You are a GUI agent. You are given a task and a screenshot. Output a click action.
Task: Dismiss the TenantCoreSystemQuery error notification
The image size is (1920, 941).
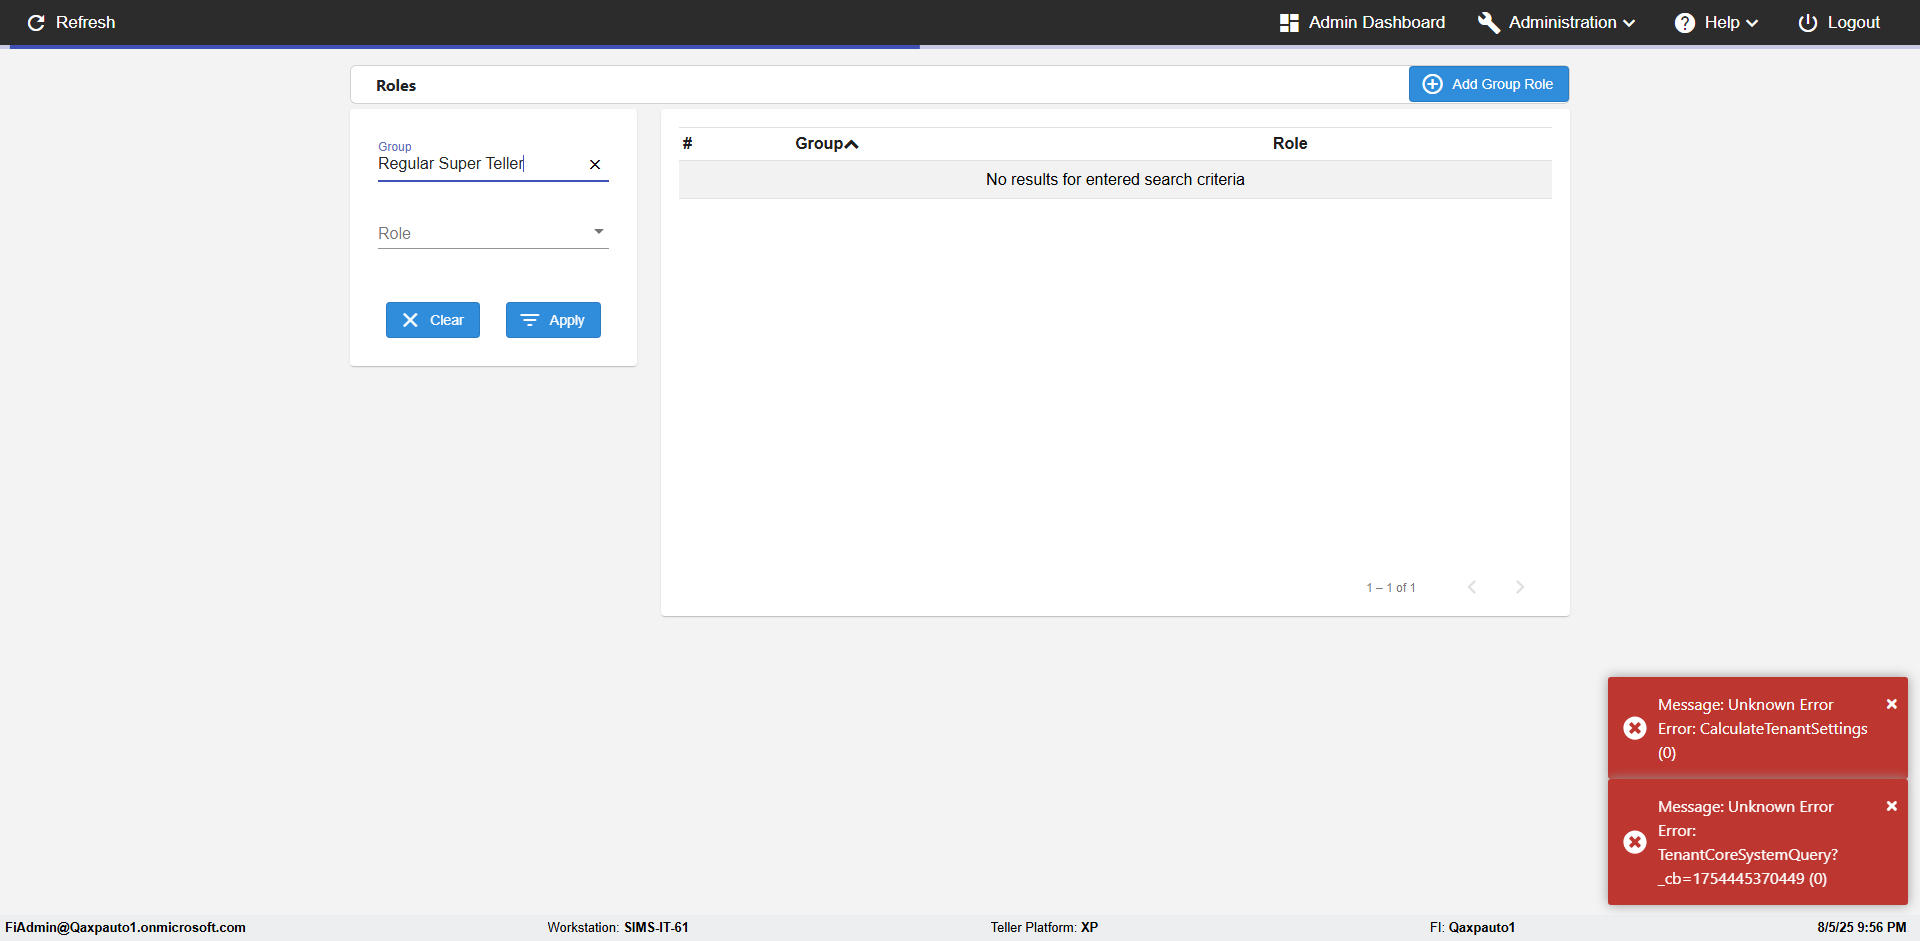1892,806
